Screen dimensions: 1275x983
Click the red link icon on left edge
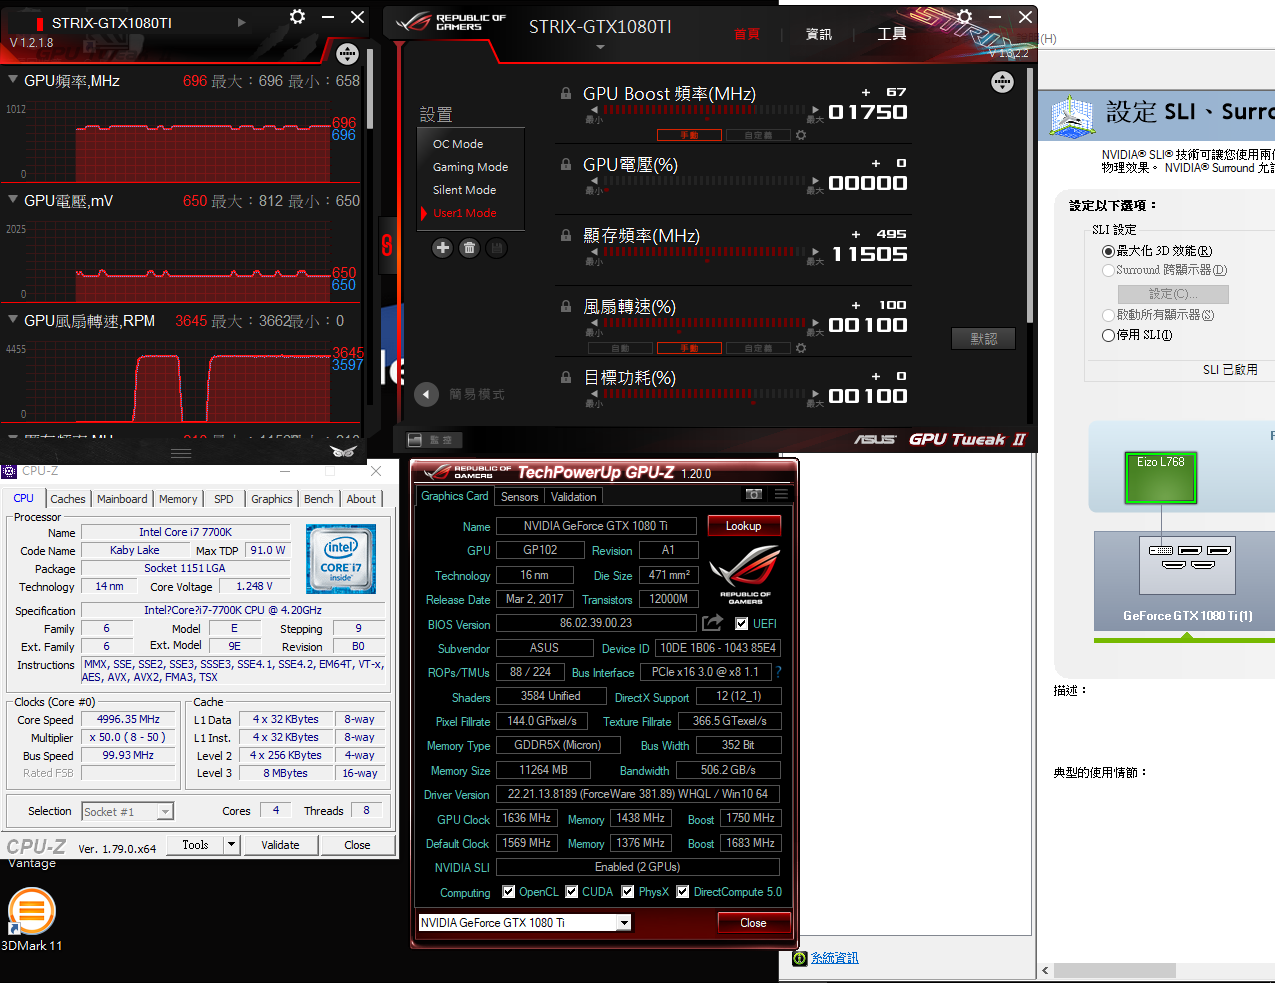[387, 244]
